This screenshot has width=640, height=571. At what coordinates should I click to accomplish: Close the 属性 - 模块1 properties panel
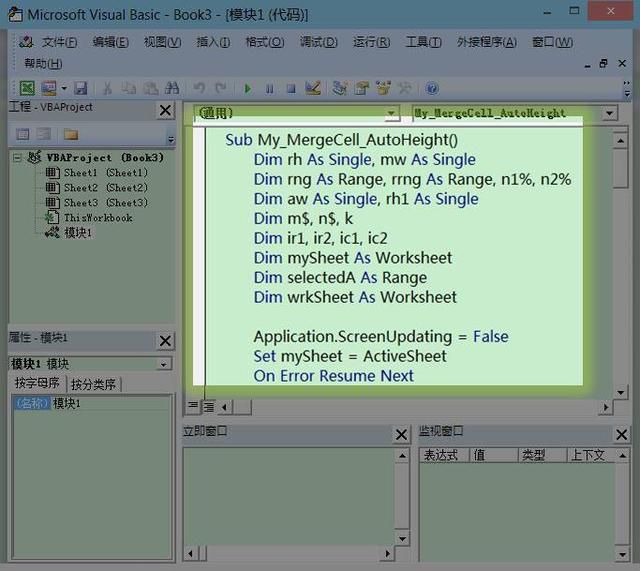point(165,340)
